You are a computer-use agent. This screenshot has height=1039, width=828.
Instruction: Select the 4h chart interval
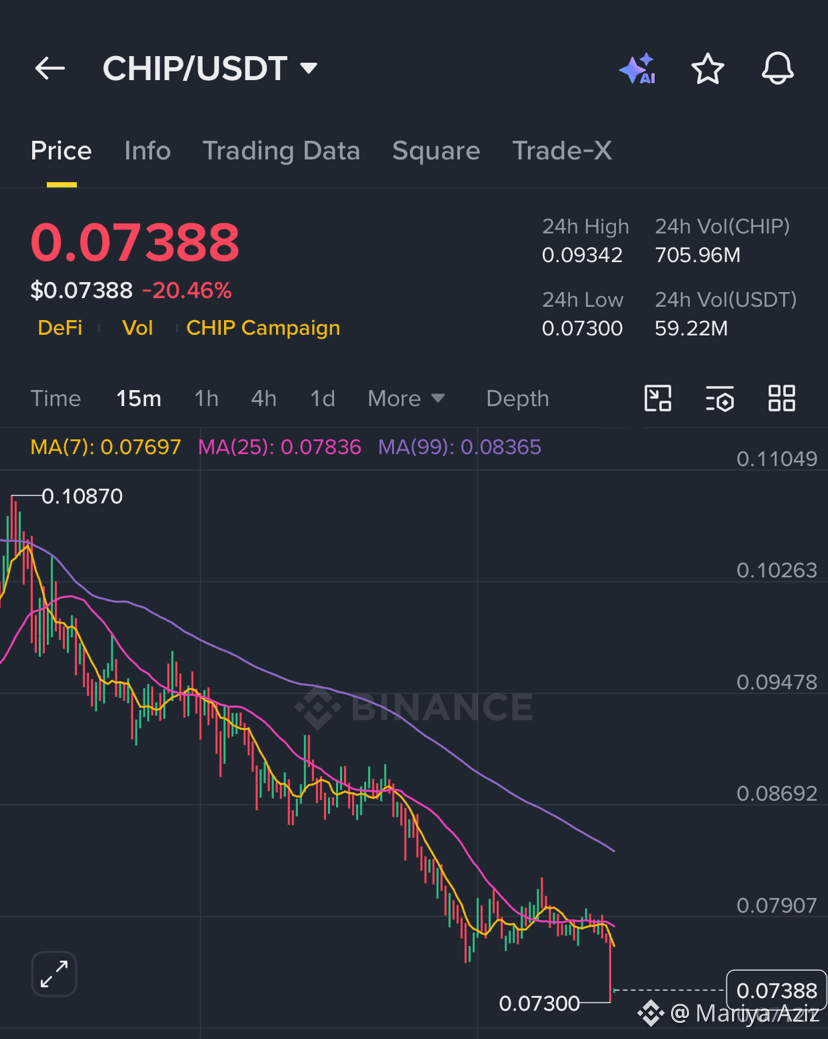(264, 398)
